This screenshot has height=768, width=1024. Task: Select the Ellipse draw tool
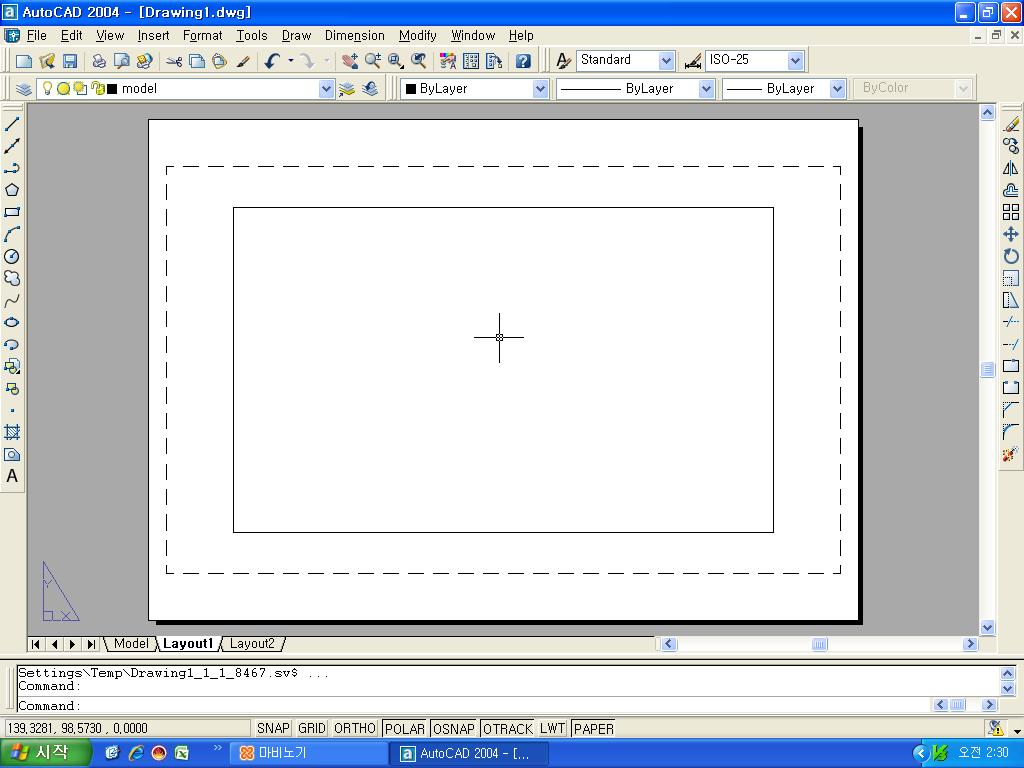click(x=12, y=322)
